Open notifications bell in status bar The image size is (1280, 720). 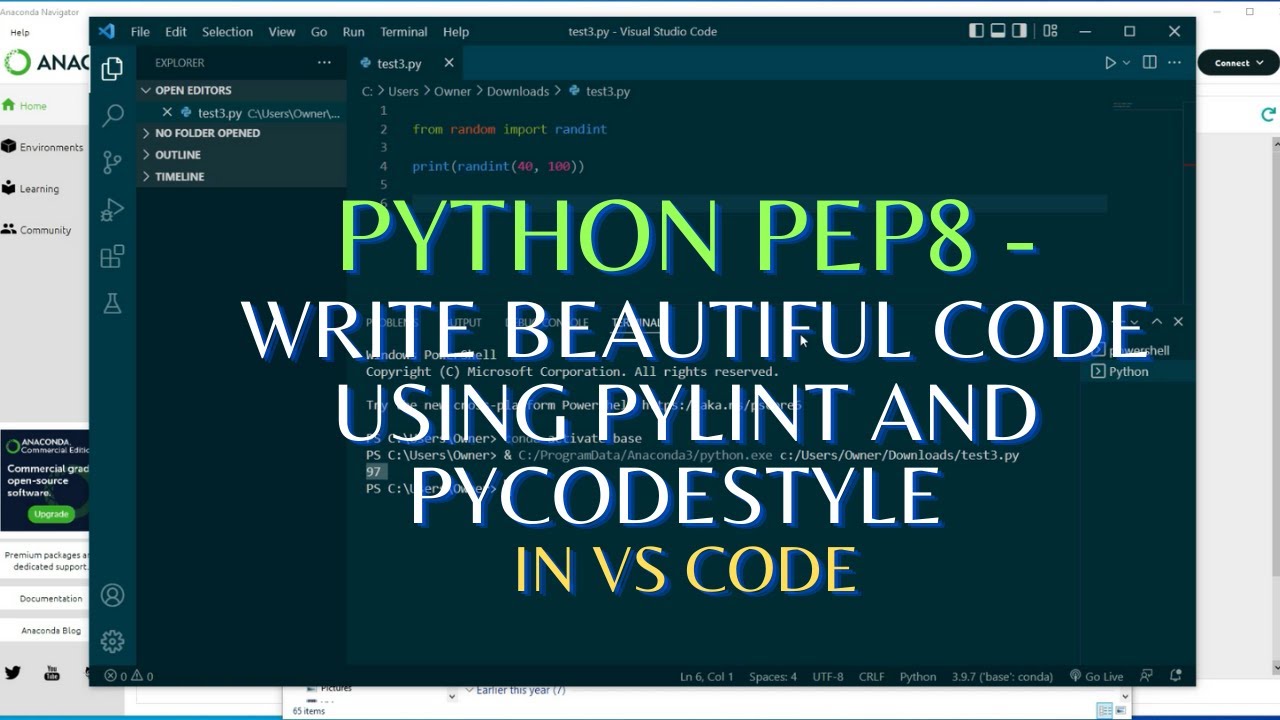pyautogui.click(x=1175, y=676)
